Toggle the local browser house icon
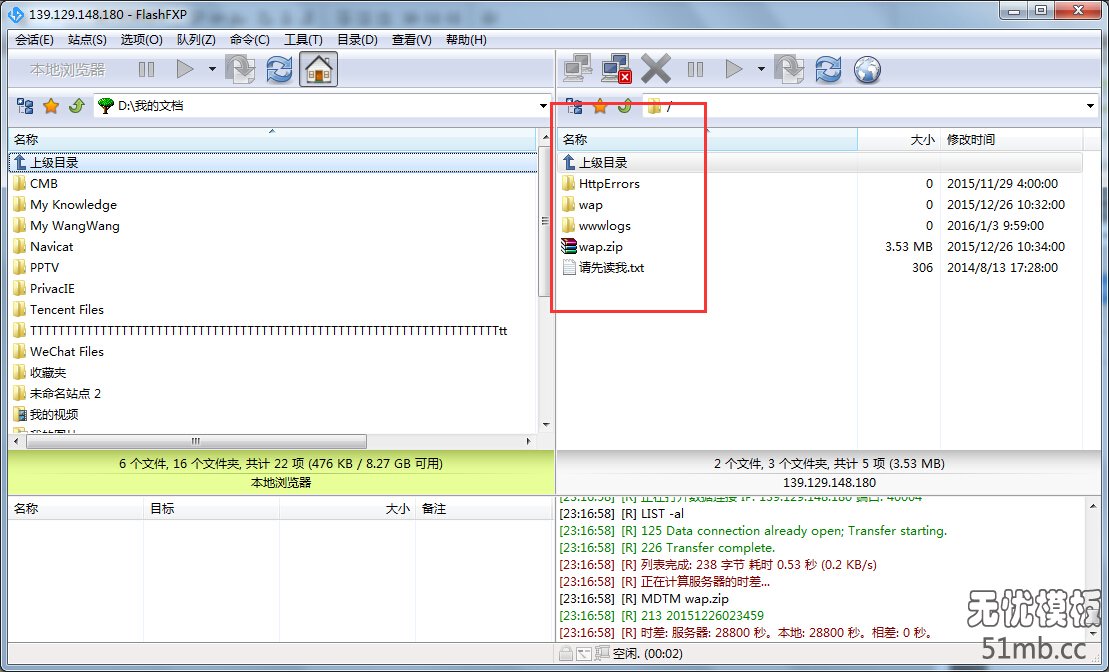The height and width of the screenshot is (672, 1109). 318,69
